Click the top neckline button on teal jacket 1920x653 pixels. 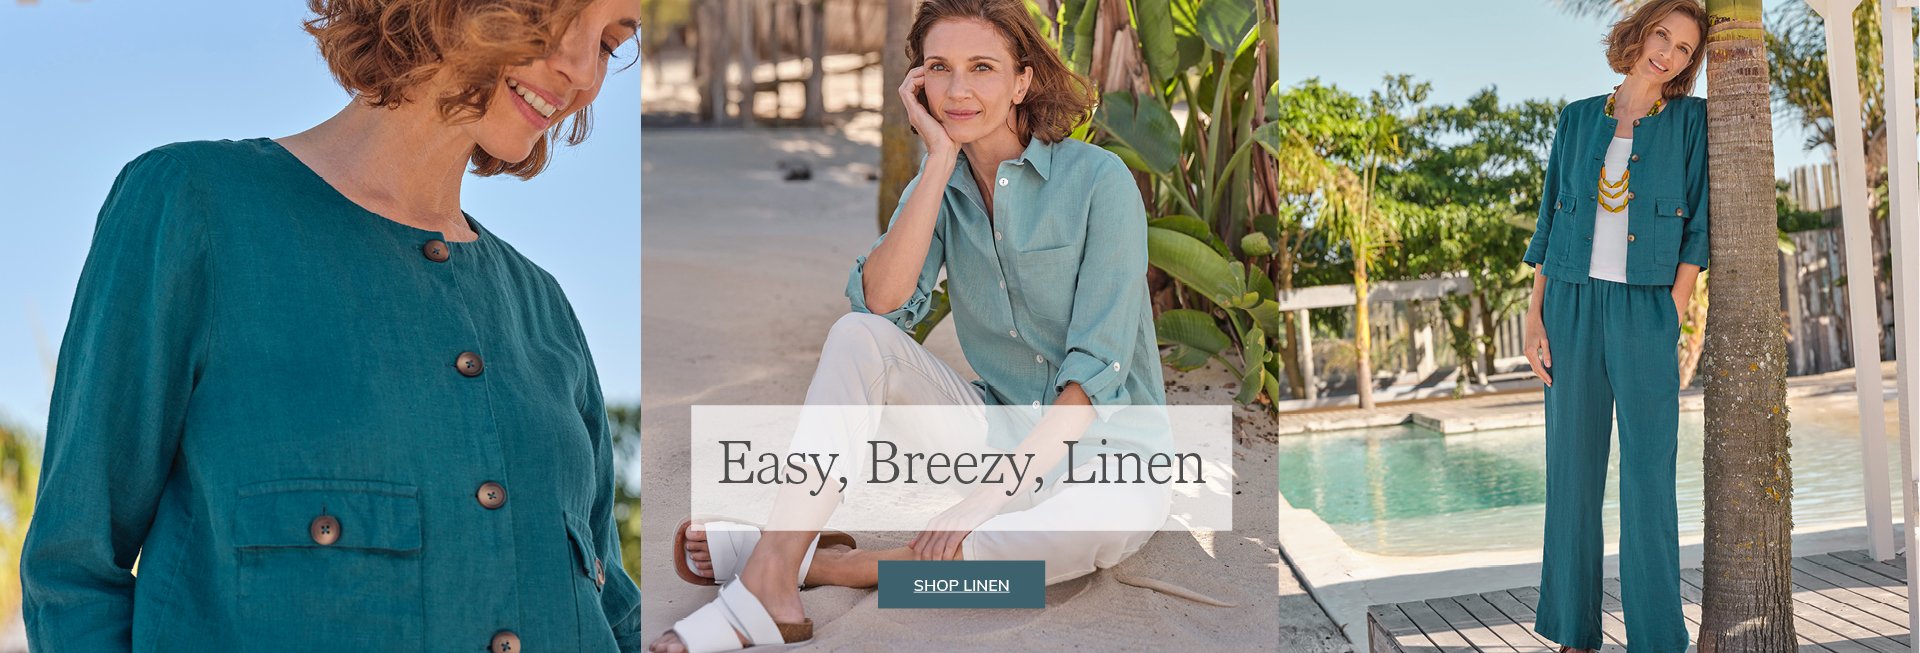click(436, 250)
